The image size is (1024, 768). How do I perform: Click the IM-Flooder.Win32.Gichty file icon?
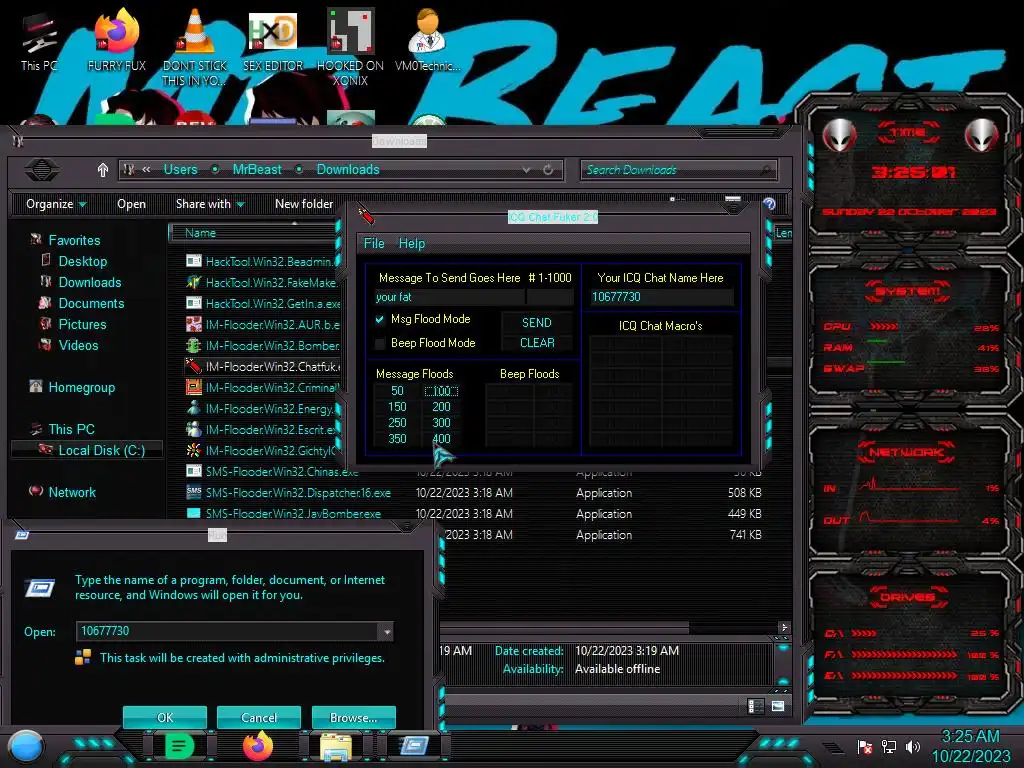[193, 450]
